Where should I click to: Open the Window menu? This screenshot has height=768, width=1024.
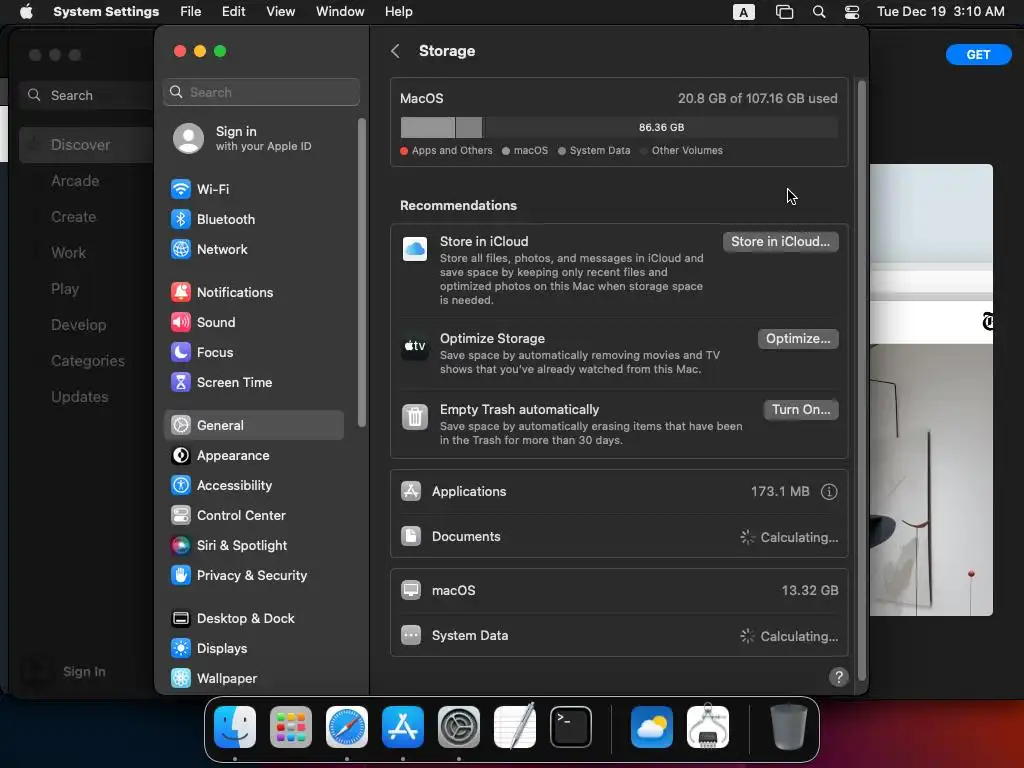pos(340,12)
